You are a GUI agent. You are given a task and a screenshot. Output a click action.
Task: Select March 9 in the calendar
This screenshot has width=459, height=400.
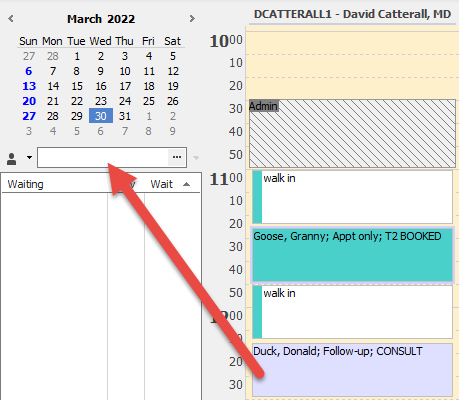coord(101,71)
